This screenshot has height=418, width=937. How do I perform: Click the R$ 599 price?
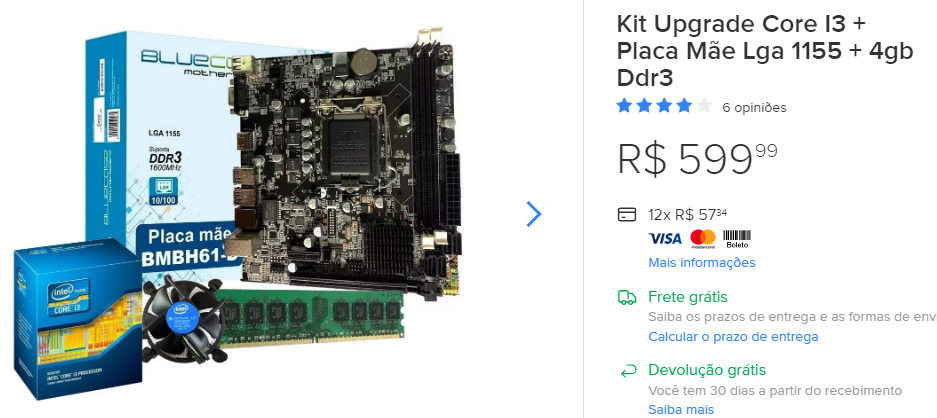click(x=697, y=159)
